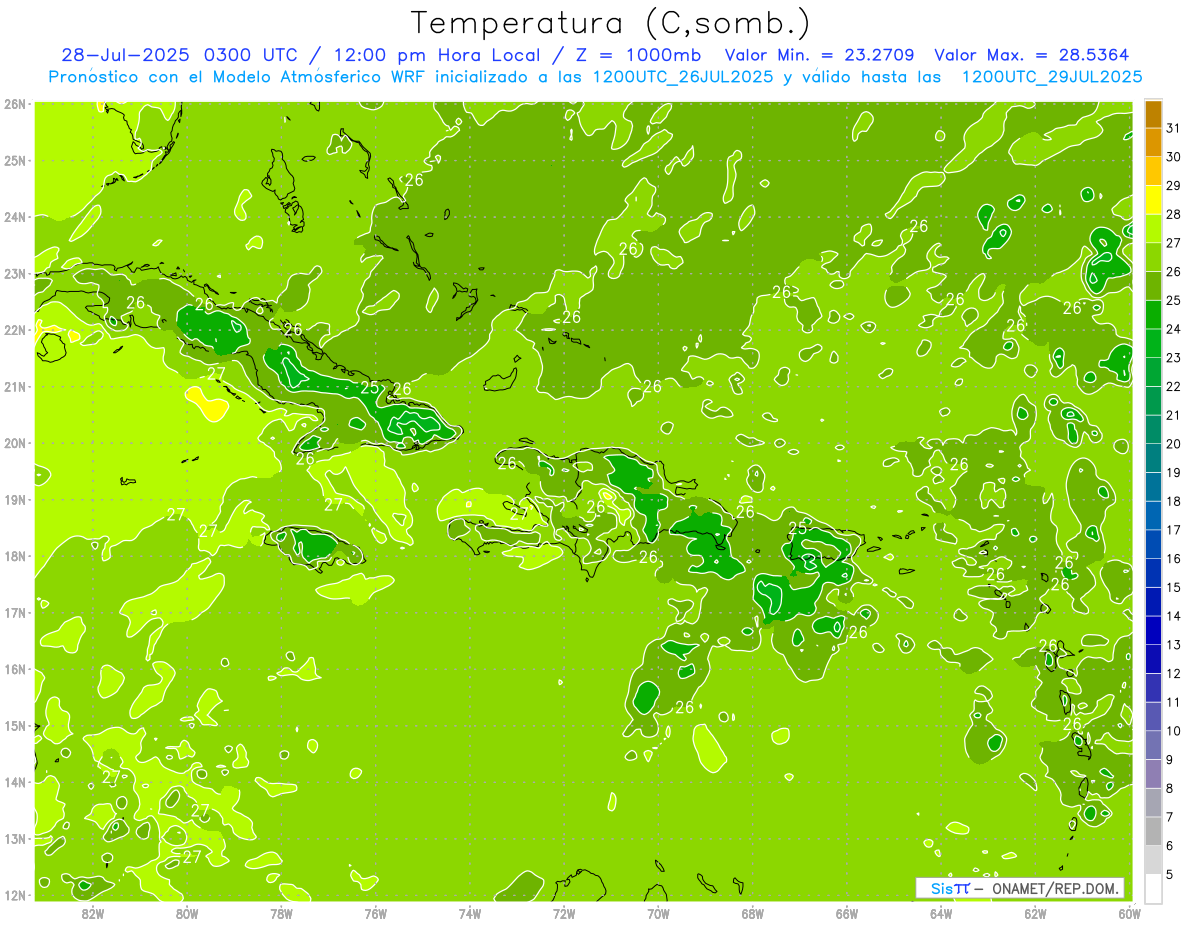Image resolution: width=1200 pixels, height=927 pixels.
Task: Click the color scale value 26
Action: point(1174,271)
